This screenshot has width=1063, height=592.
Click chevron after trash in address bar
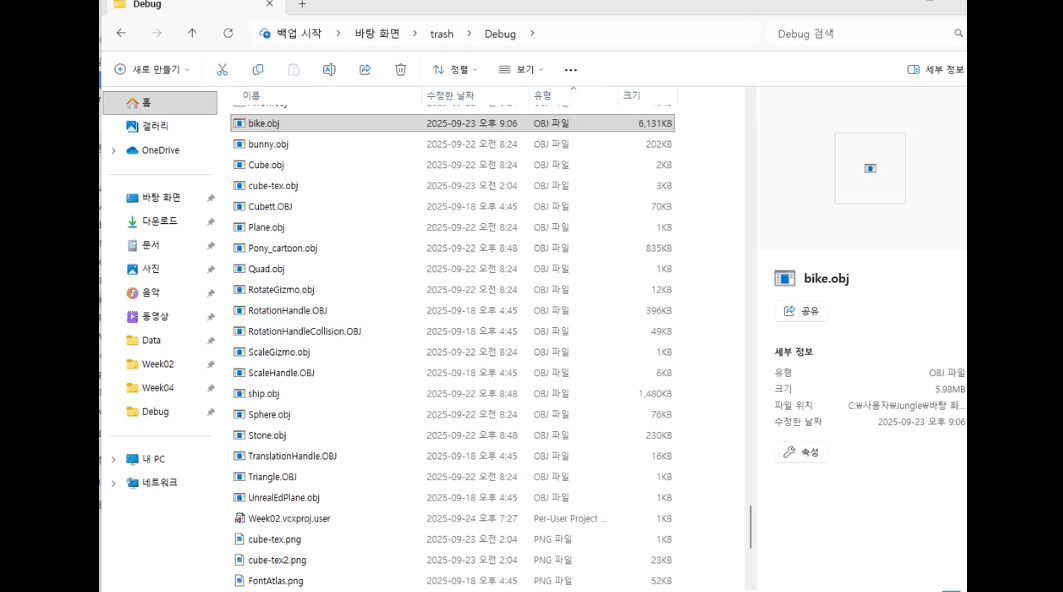click(468, 33)
